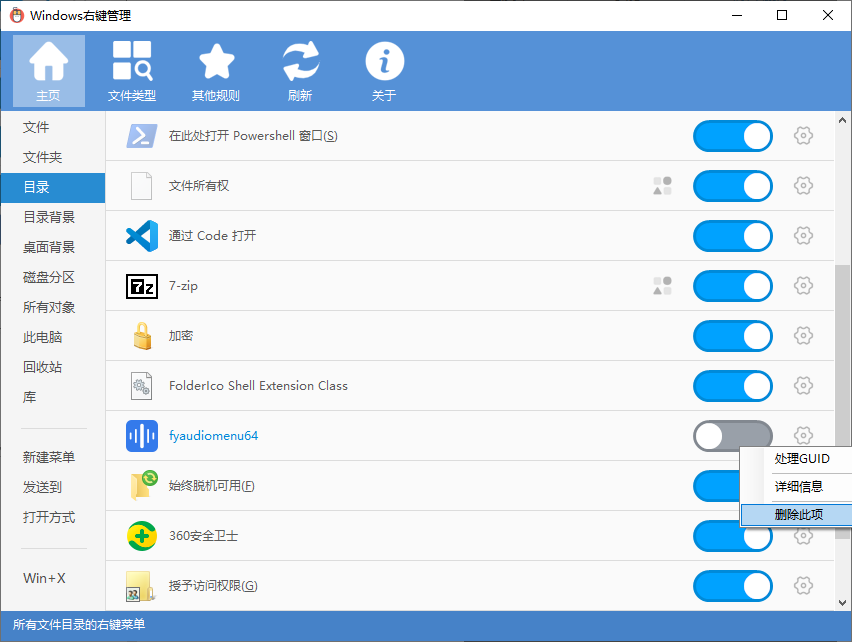The image size is (852, 642).
Task: Select 目录背景 in sidebar
Action: [x=49, y=217]
